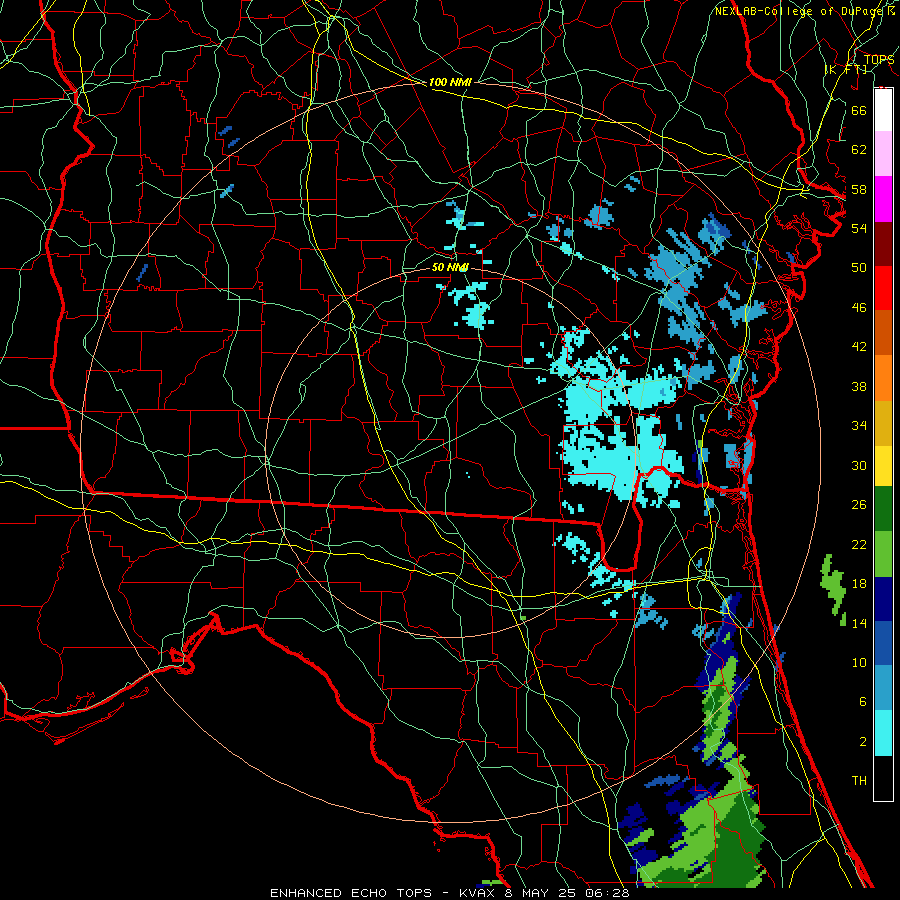Click the '18' legend value
900x900 pixels.
click(859, 584)
